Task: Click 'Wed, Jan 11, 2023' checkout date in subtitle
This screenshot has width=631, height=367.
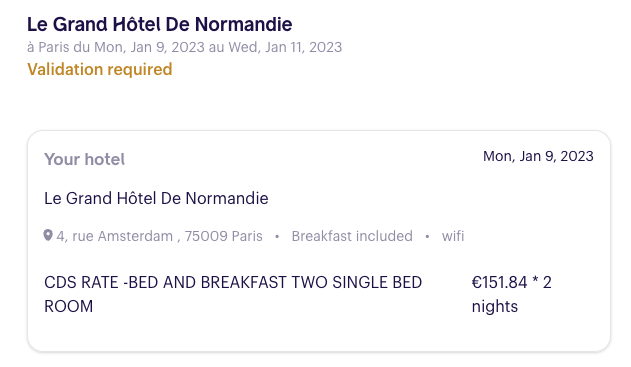Action: (285, 47)
